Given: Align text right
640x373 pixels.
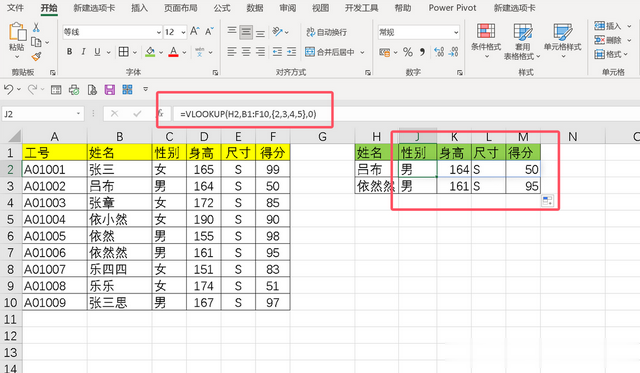Looking at the screenshot, I should click(x=260, y=52).
